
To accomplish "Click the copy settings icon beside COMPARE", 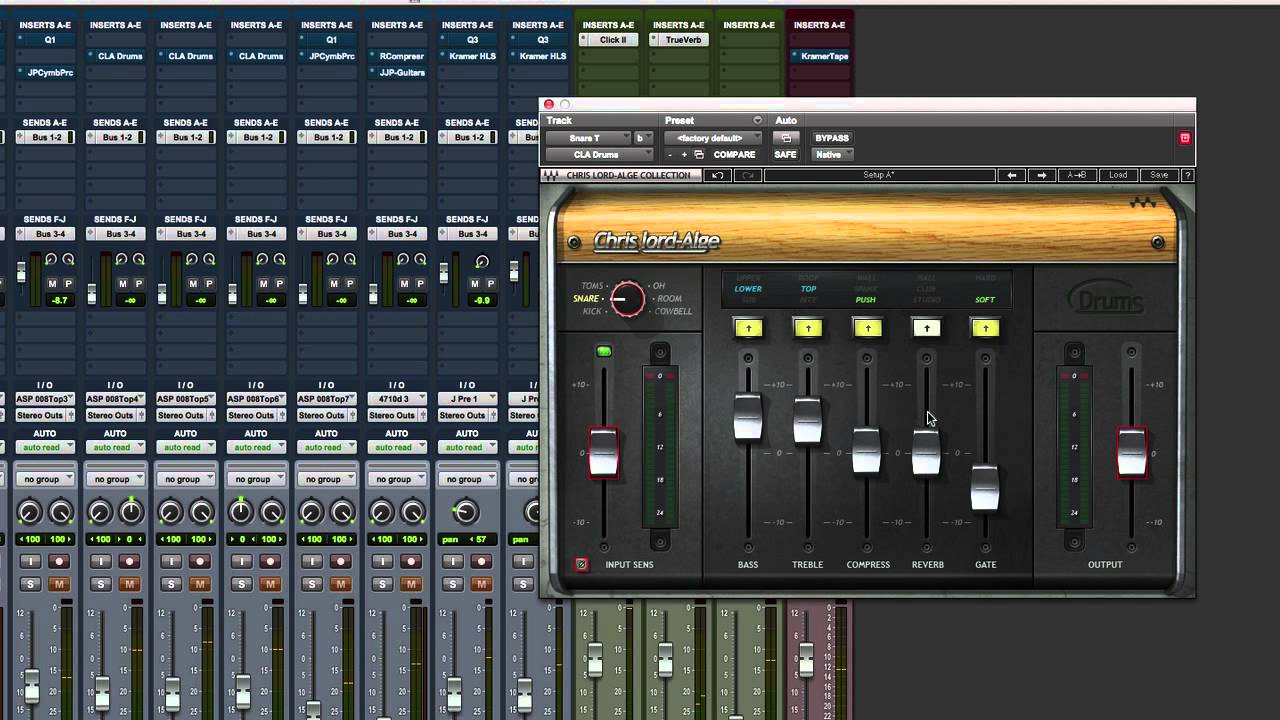I will 699,155.
